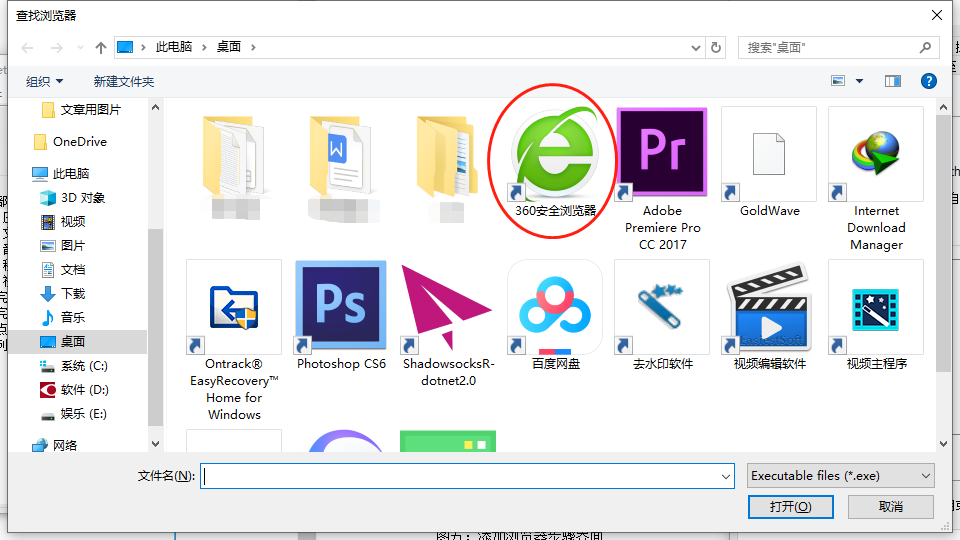Viewport: 960px width, 540px height.
Task: Expand the chevron after 桌面 breadcrumb
Action: tap(253, 47)
